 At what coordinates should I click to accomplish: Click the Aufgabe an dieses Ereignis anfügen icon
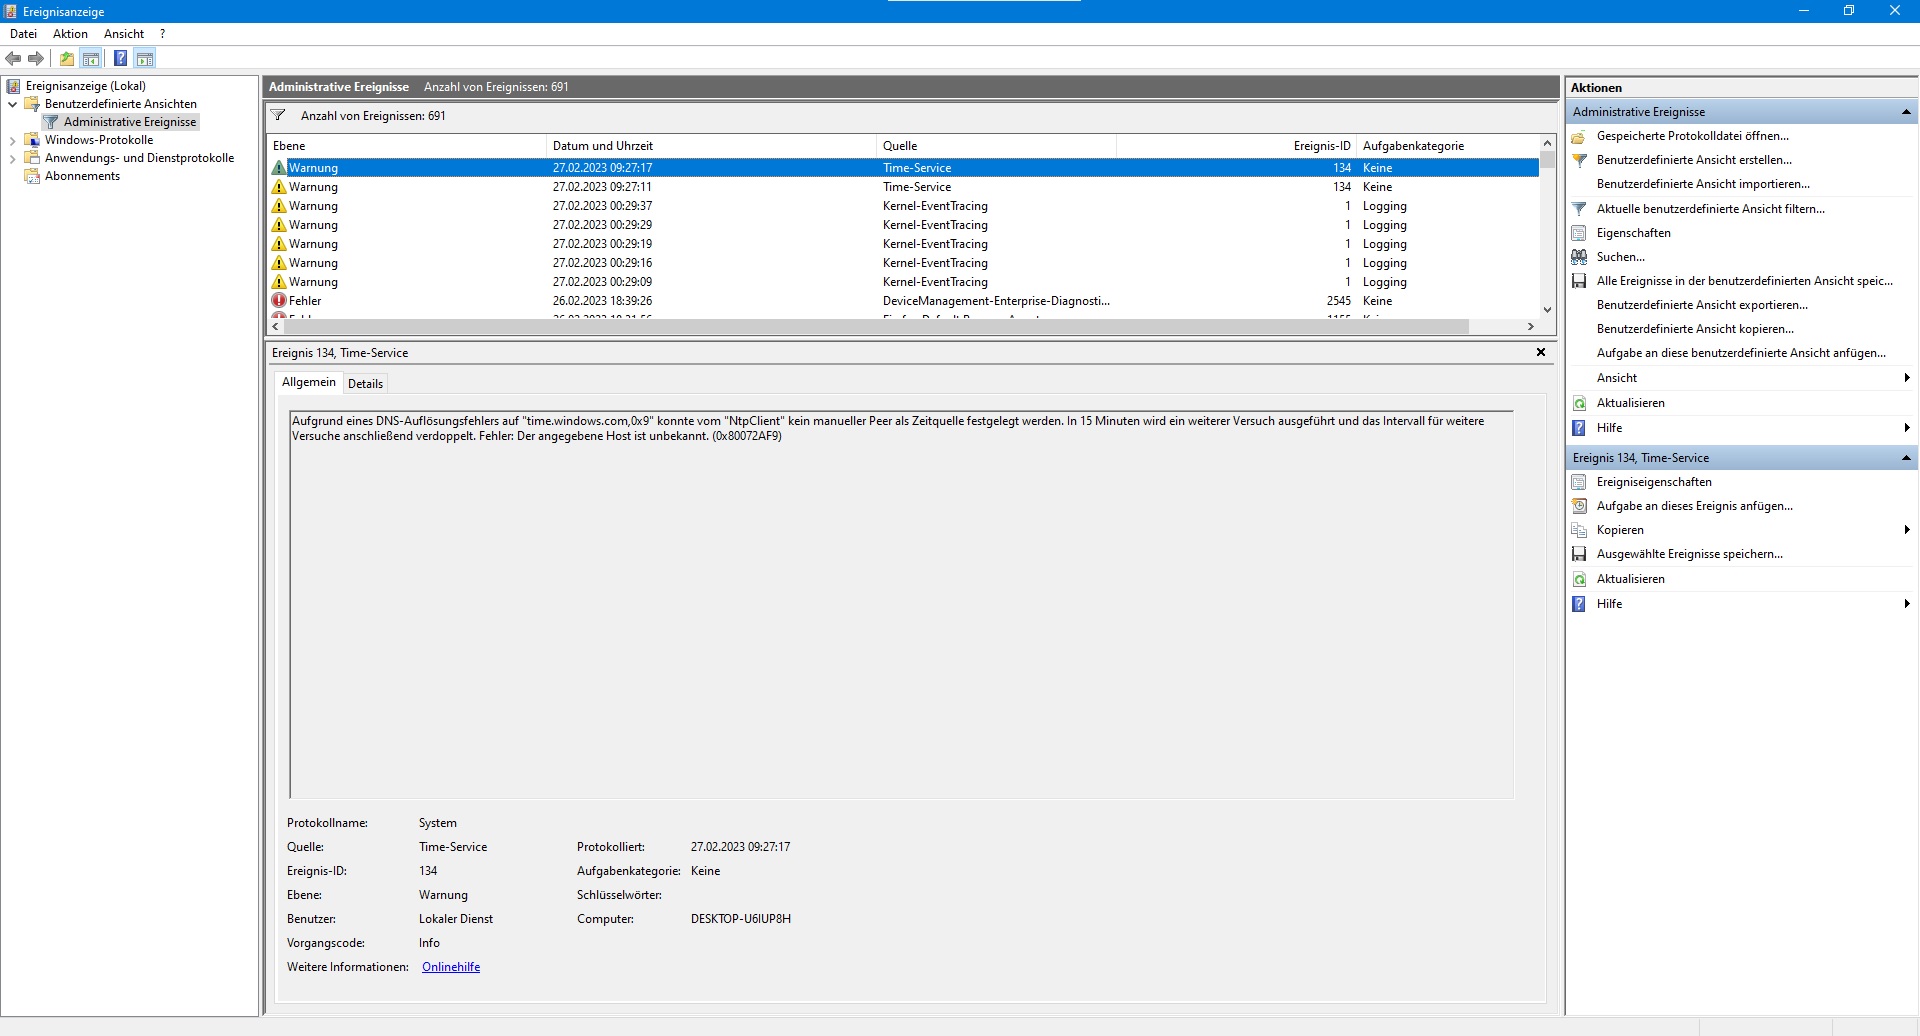click(x=1579, y=506)
